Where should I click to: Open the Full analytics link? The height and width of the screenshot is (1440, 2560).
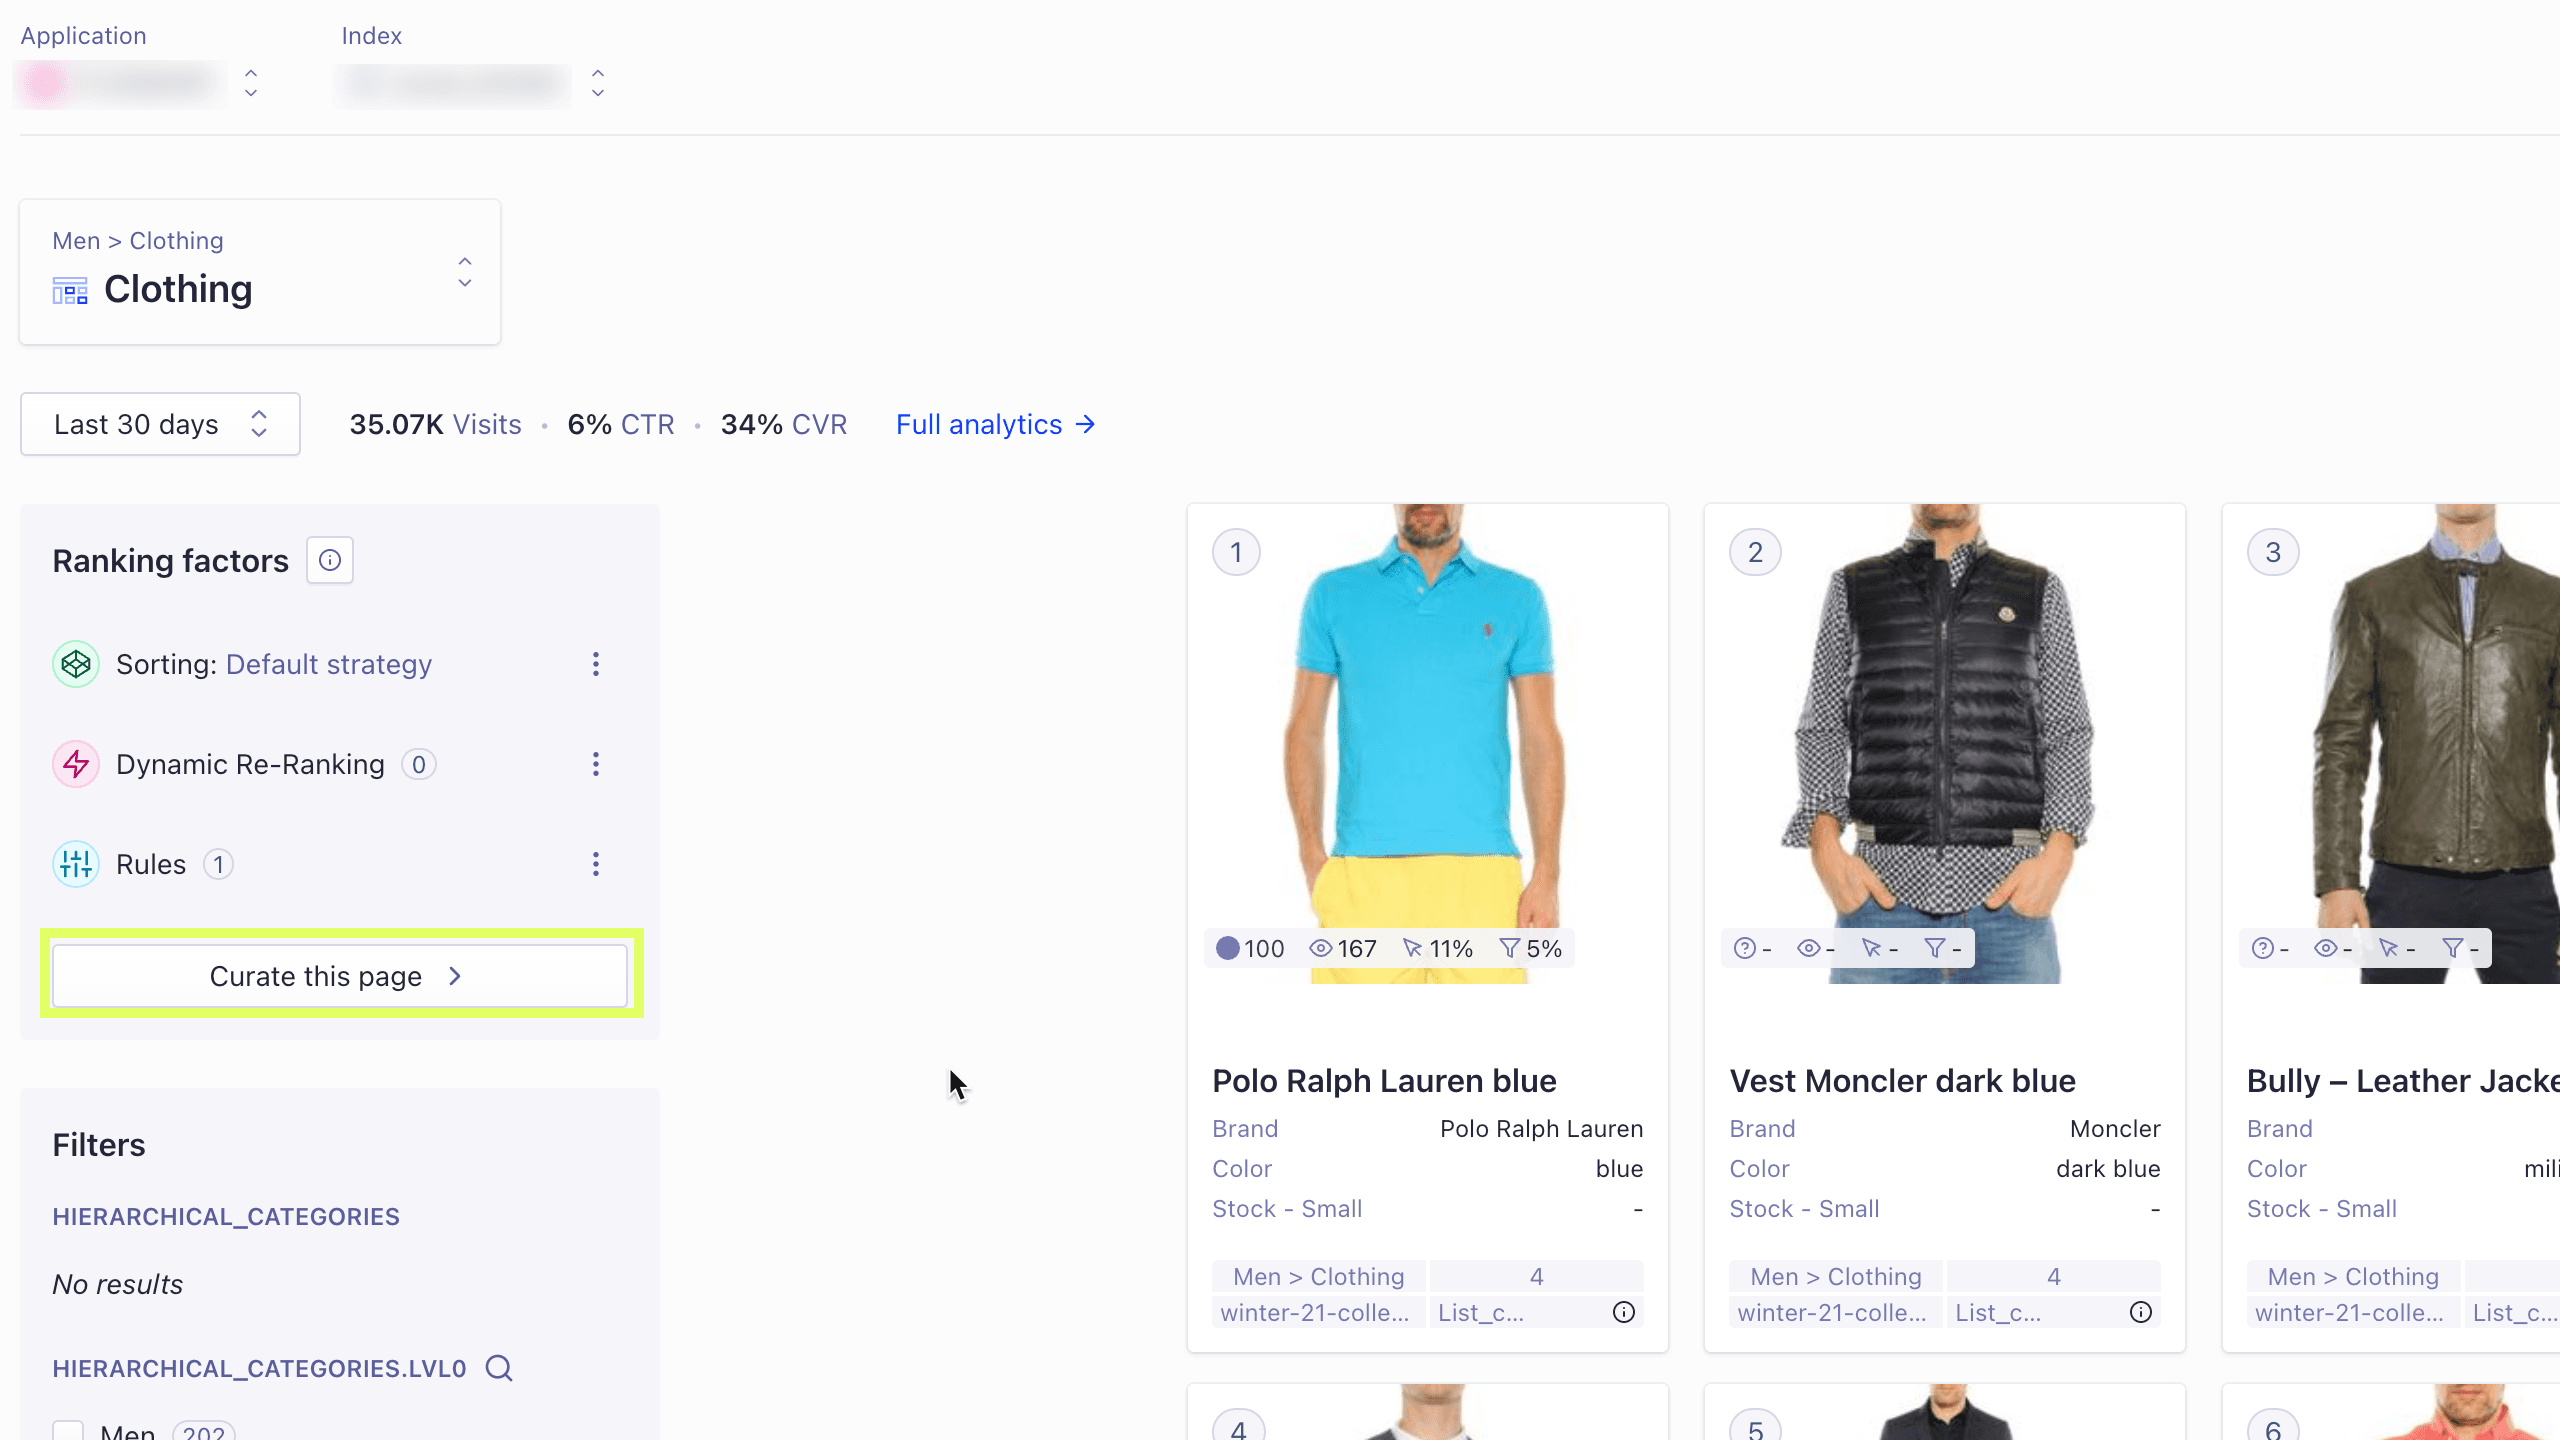point(996,425)
